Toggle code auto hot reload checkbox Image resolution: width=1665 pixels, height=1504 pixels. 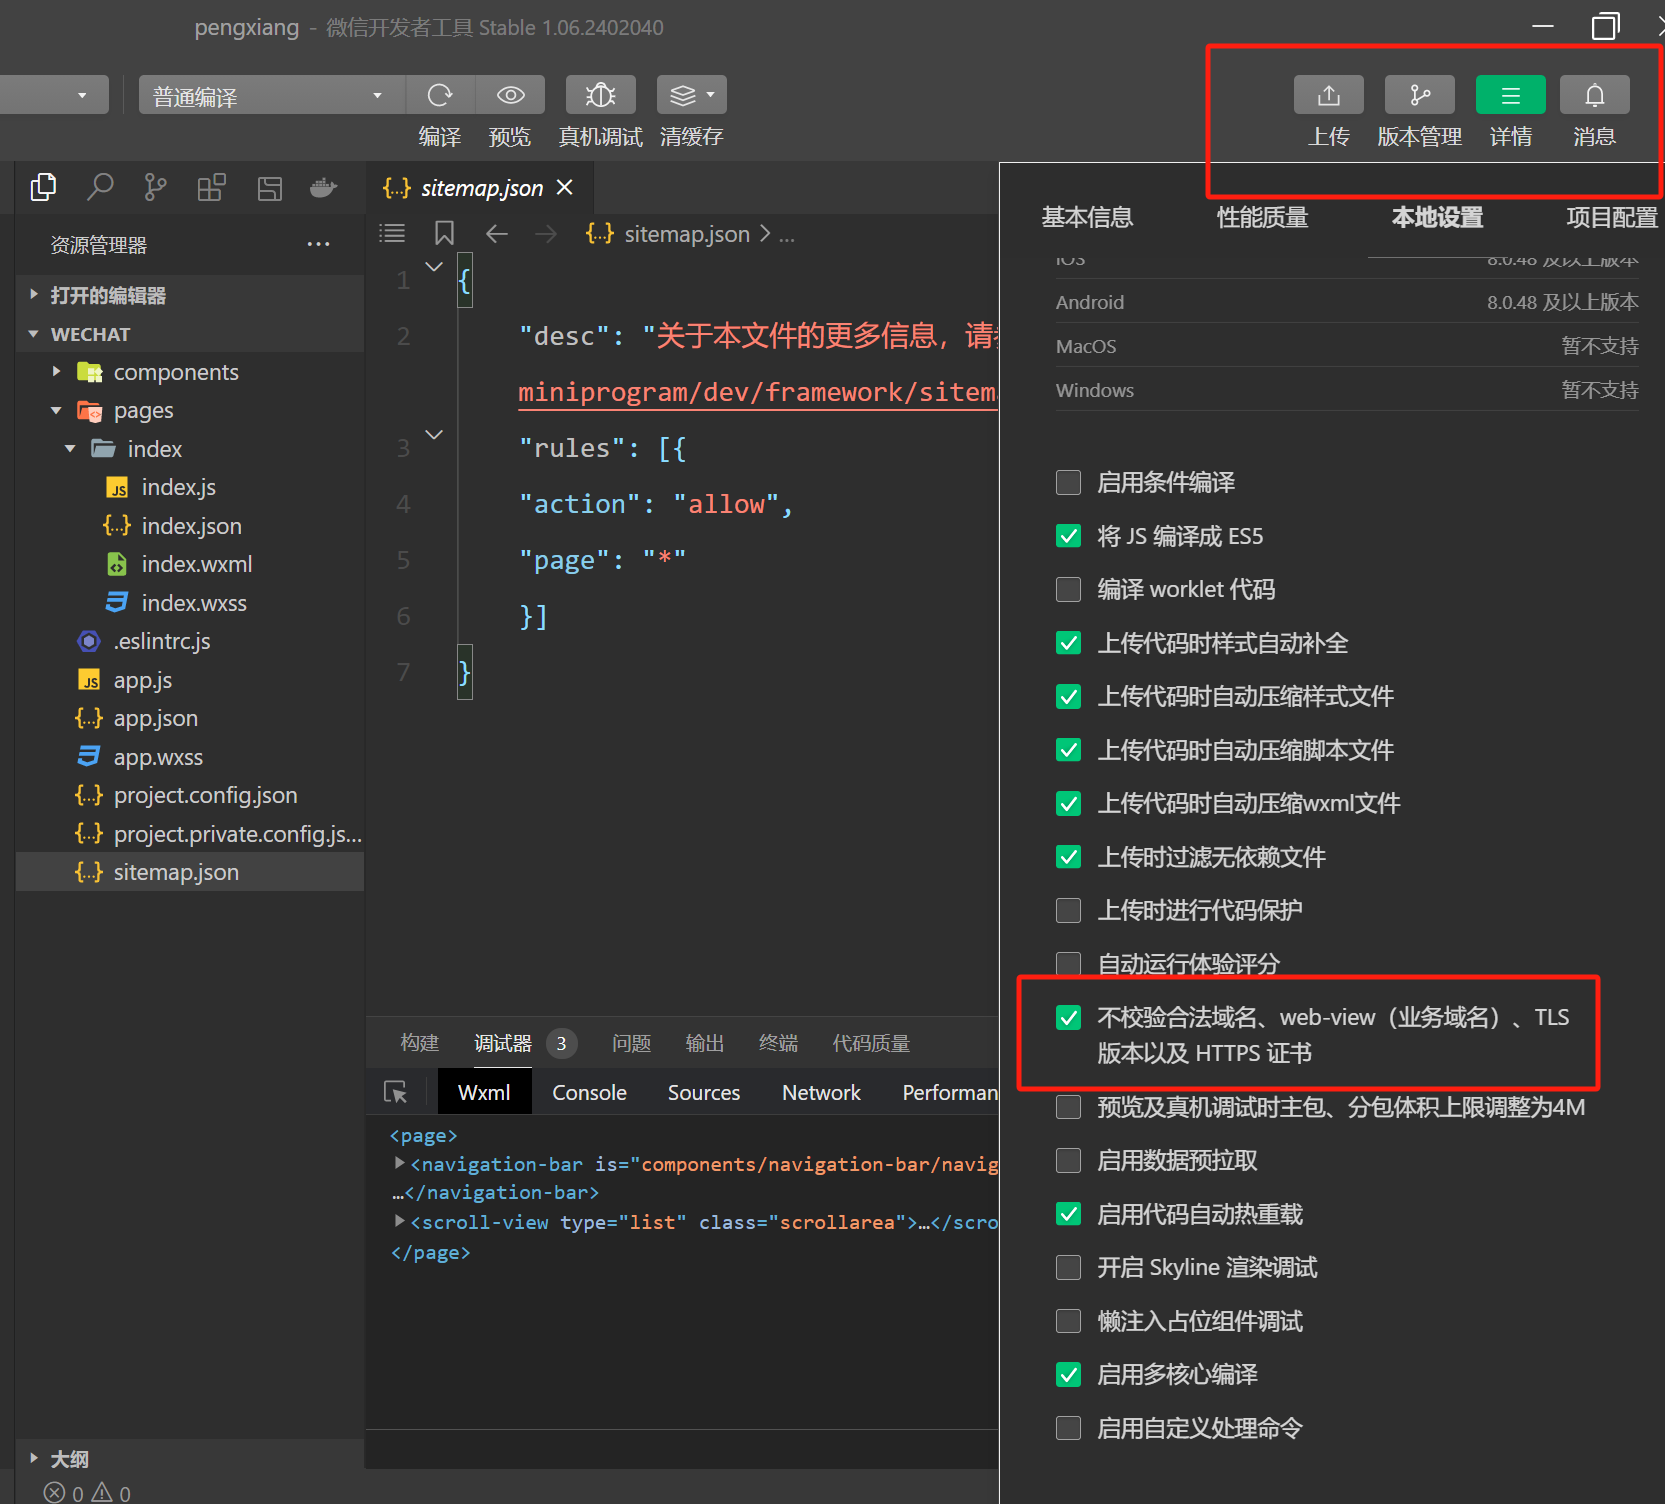point(1068,1214)
